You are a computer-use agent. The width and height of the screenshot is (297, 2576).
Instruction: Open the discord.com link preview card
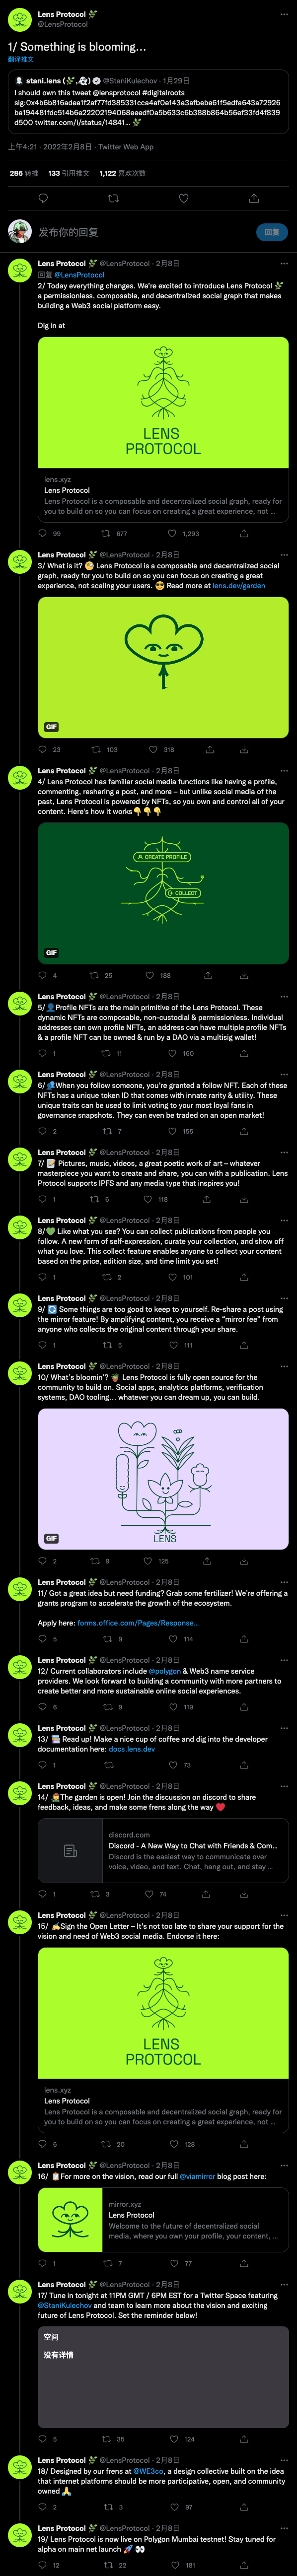click(163, 1851)
